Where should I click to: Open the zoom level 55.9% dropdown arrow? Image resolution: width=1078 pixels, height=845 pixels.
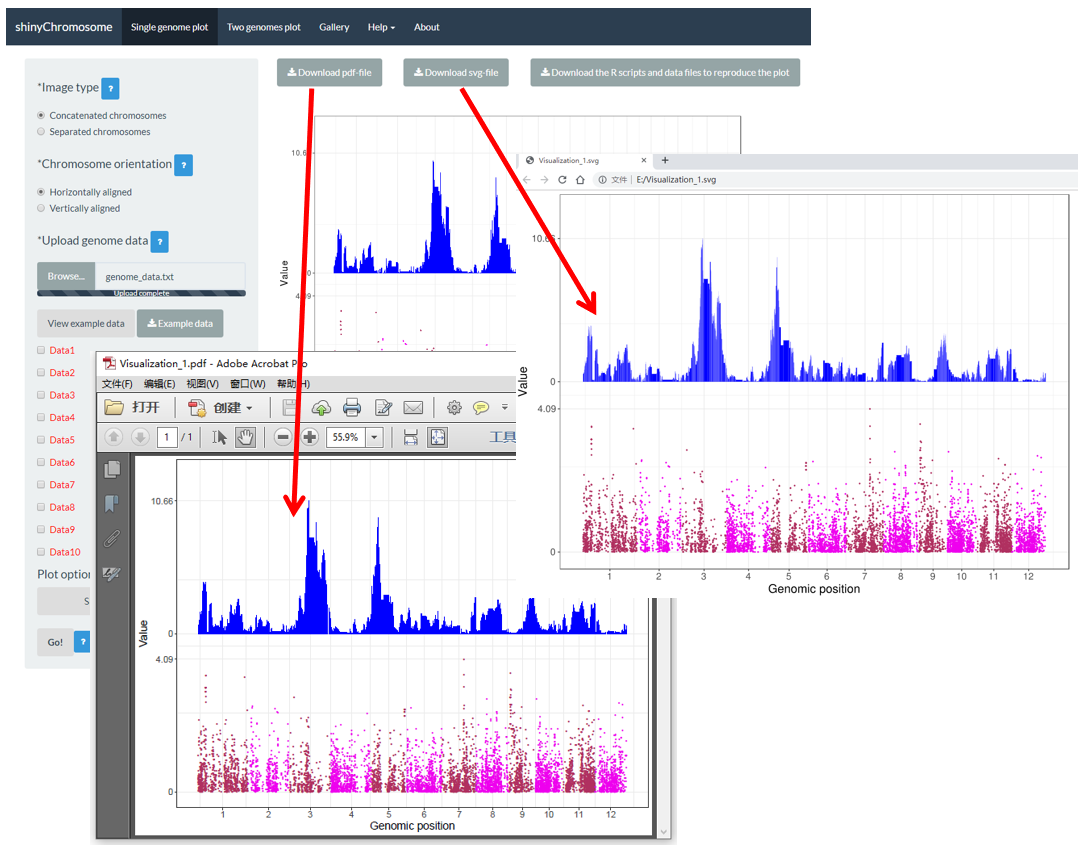coord(375,437)
